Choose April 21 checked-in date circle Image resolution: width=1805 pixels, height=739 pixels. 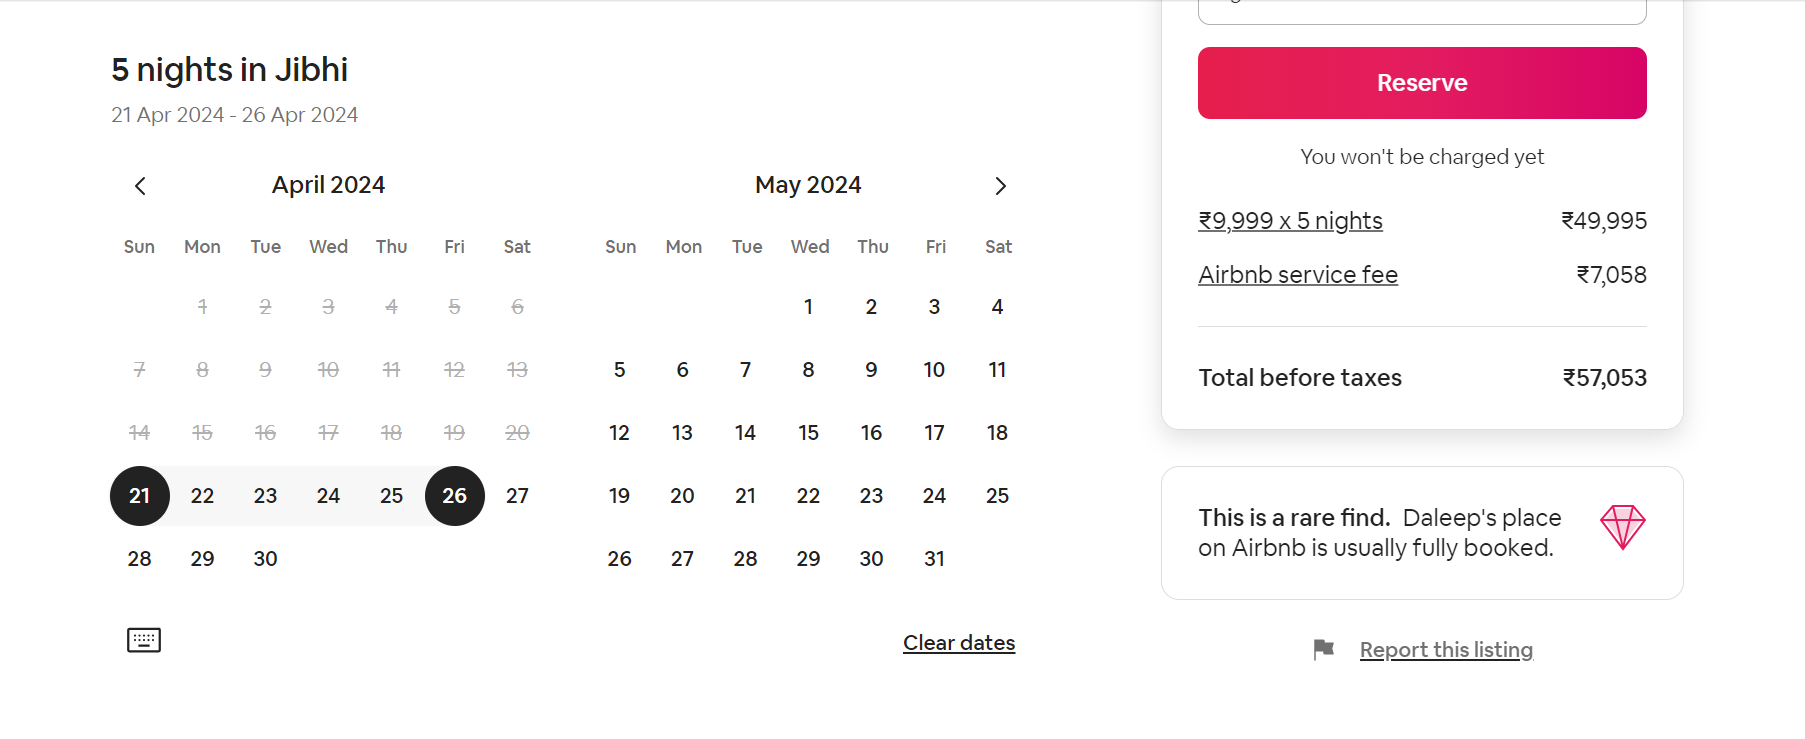(139, 495)
